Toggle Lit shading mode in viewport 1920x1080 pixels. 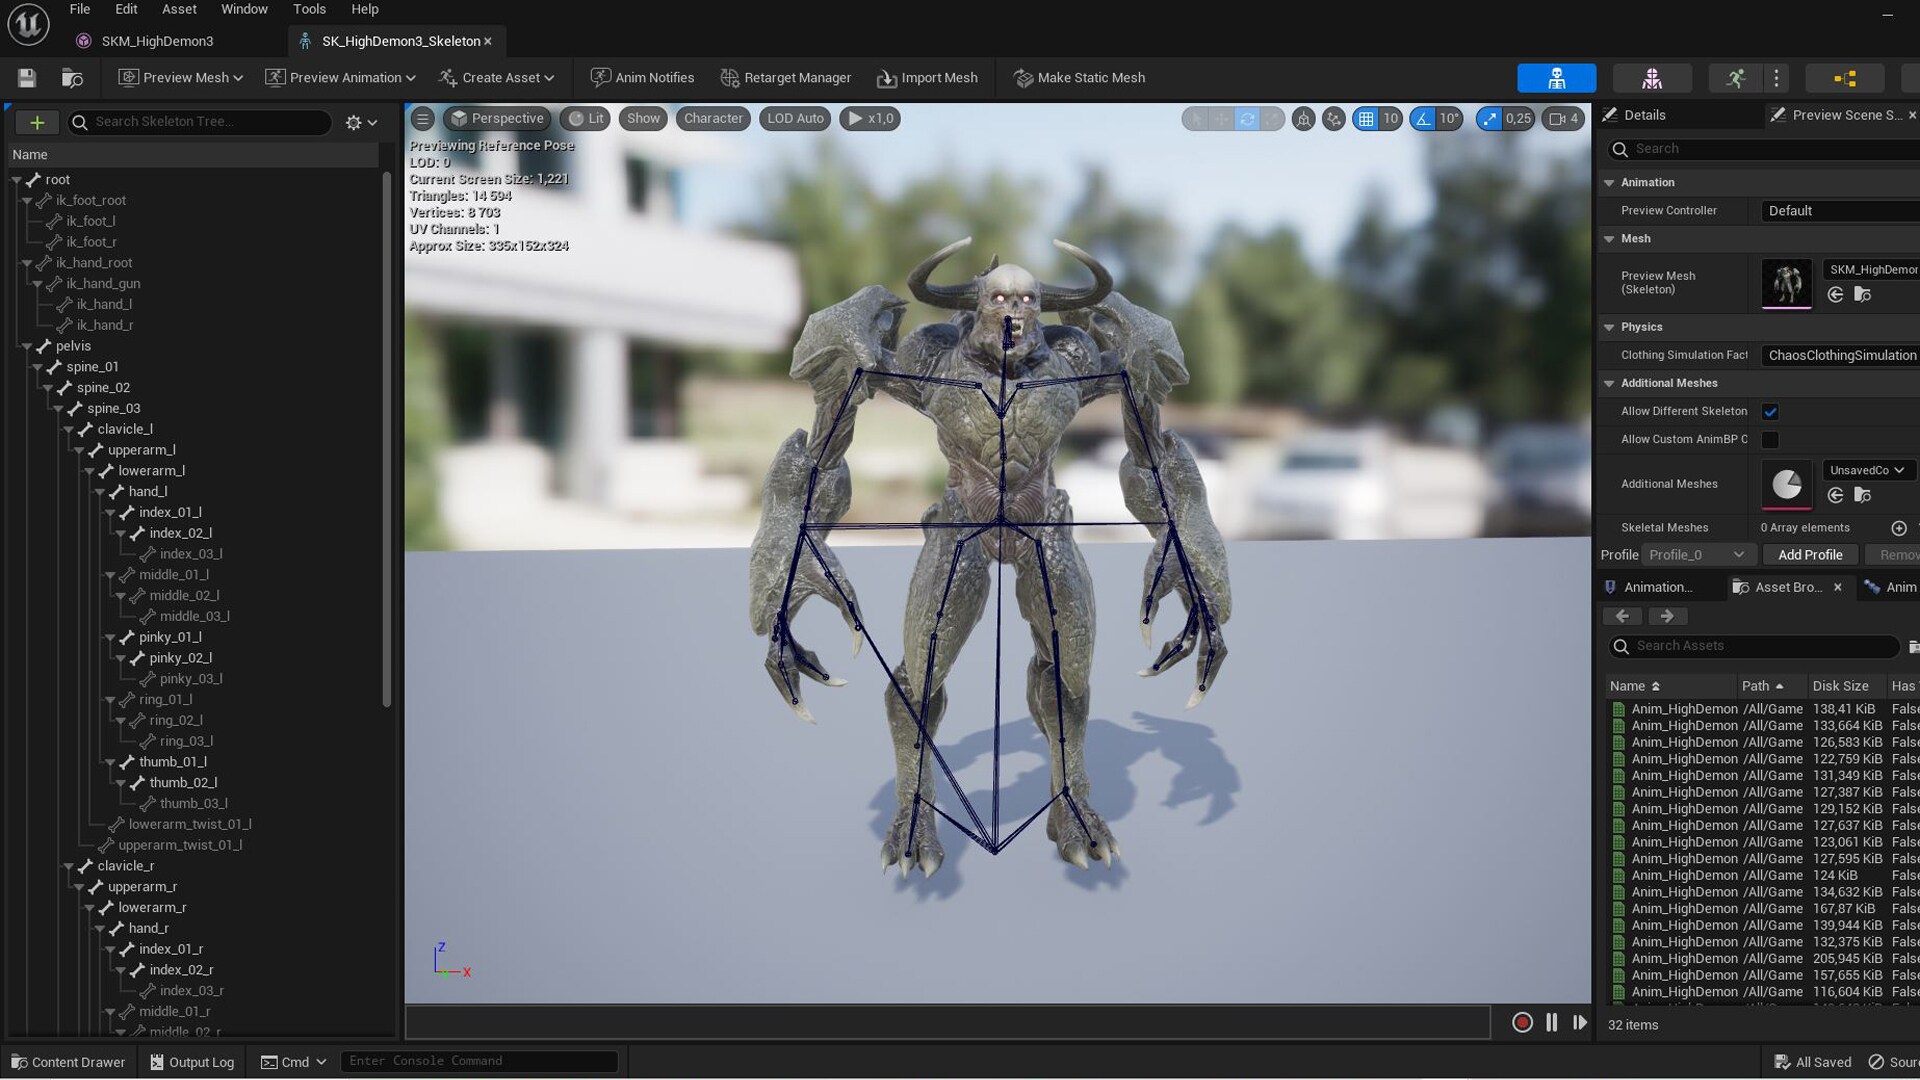pyautogui.click(x=586, y=118)
